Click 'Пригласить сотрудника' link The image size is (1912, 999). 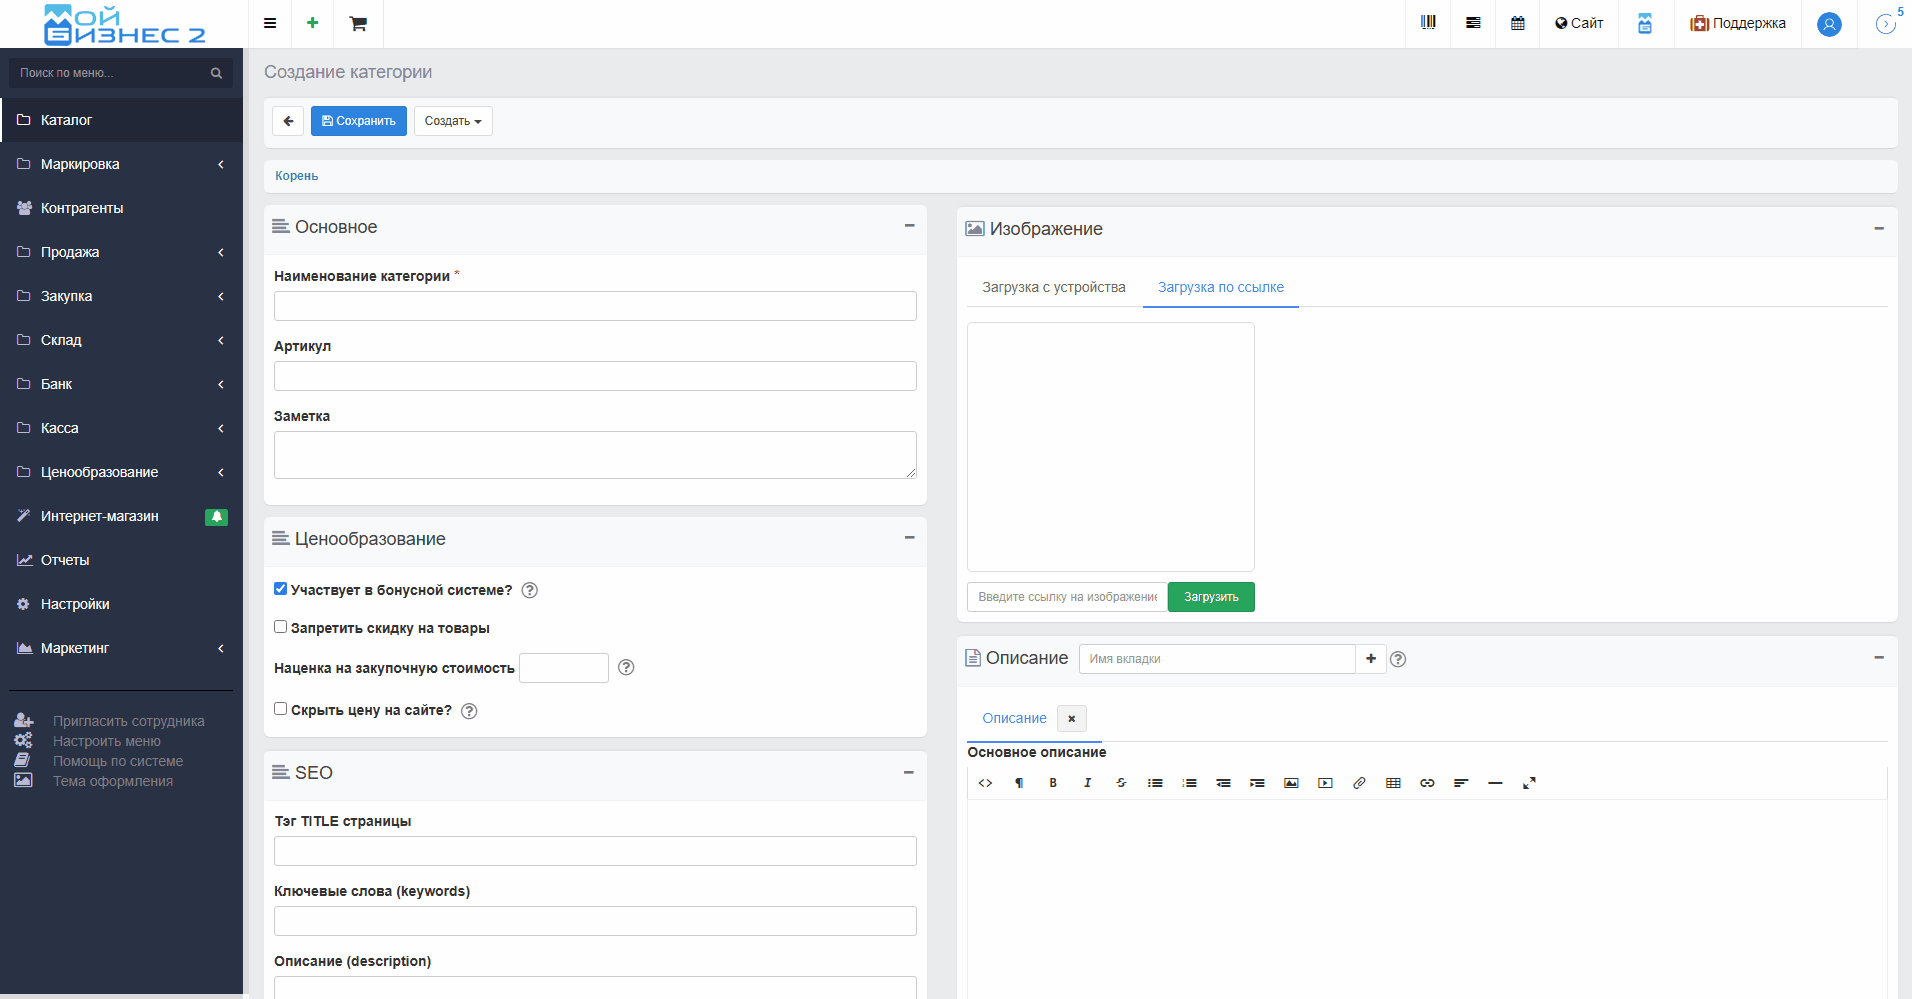click(x=128, y=721)
